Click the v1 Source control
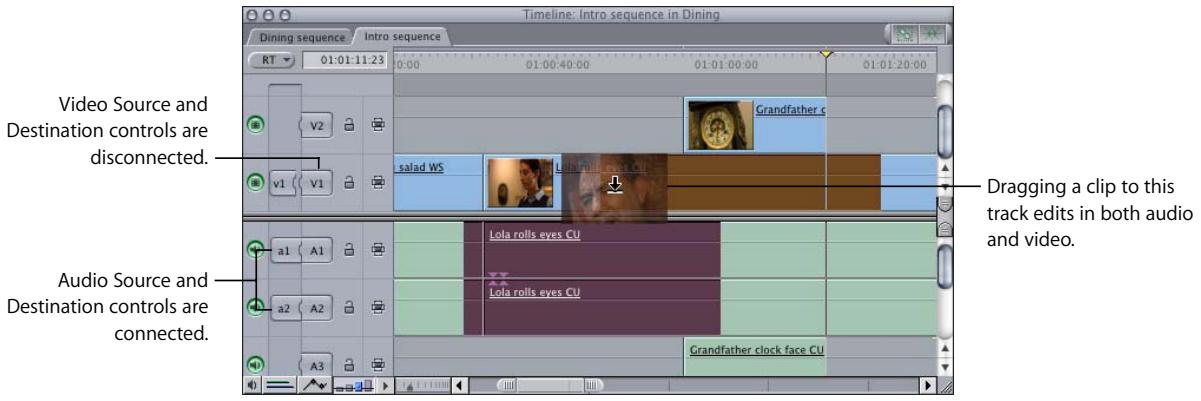 pyautogui.click(x=284, y=183)
